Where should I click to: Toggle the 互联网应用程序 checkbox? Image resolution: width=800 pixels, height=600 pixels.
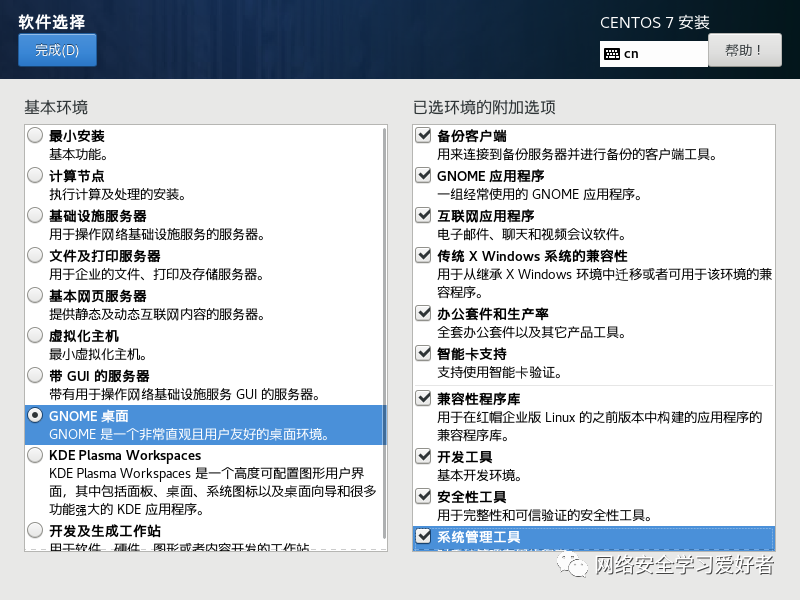point(423,215)
